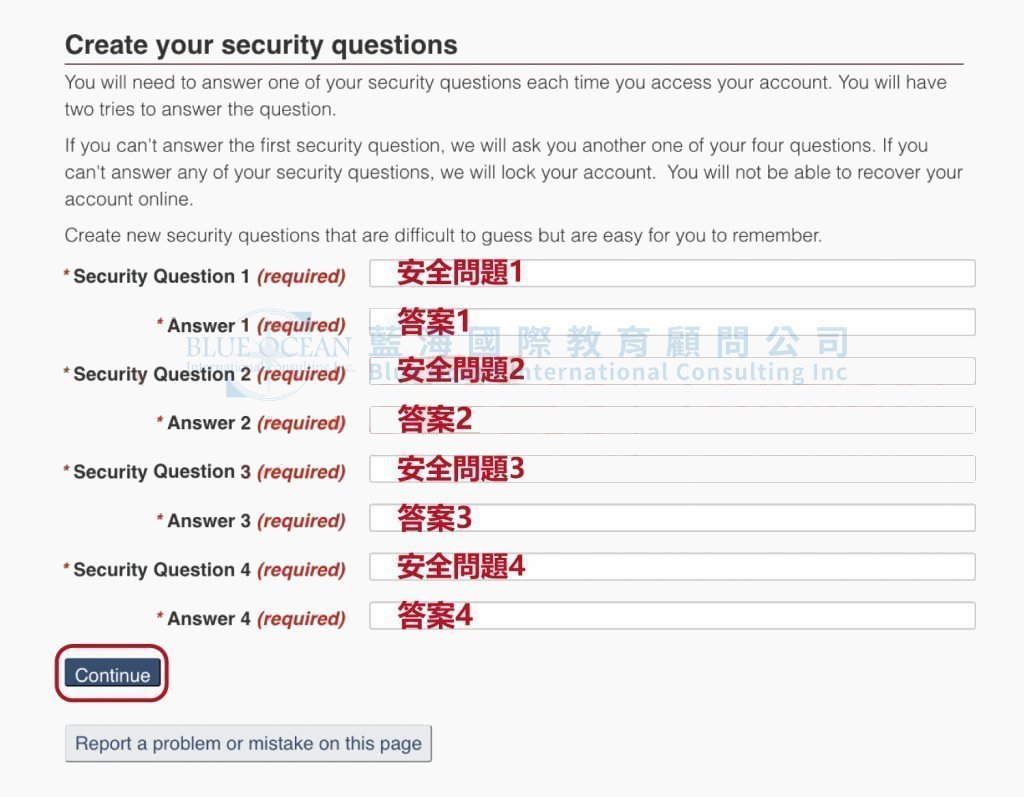Select the Answer 3 (required) label

251,521
